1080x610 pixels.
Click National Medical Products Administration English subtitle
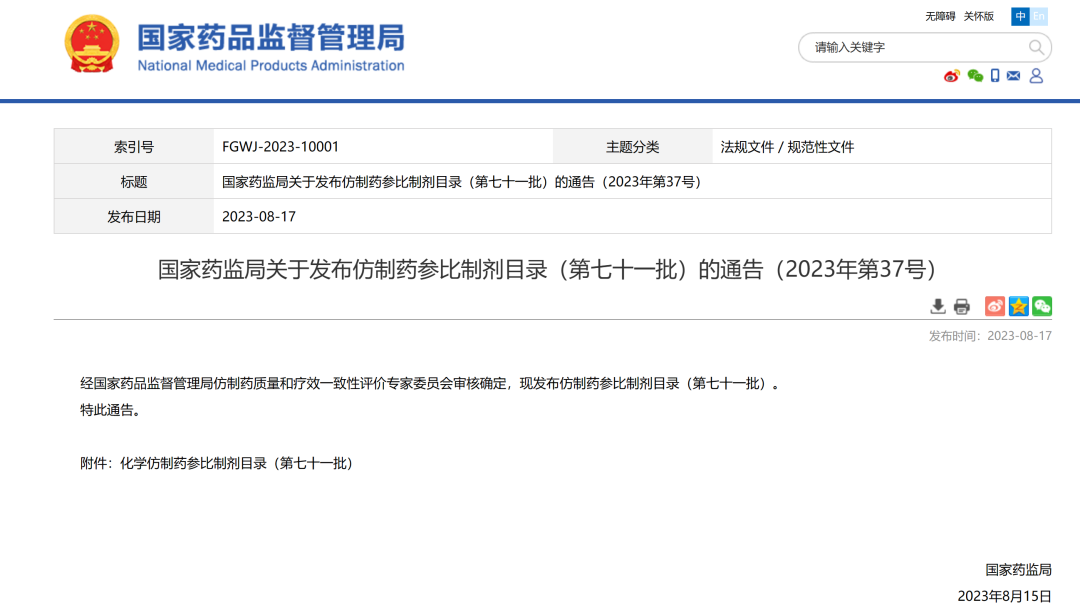(x=271, y=65)
